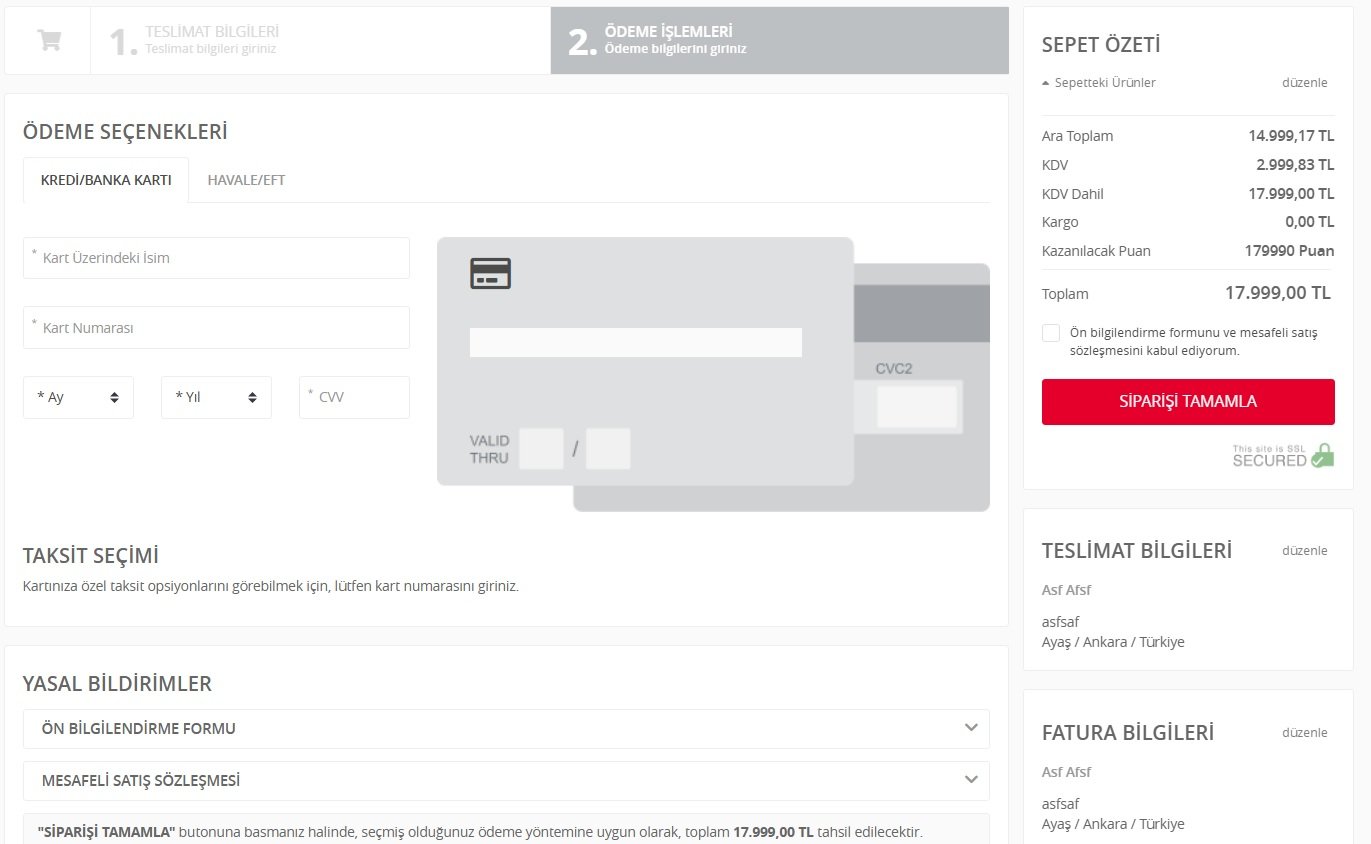Click Siparişi Tamamla button
This screenshot has width=1371, height=844.
[x=1188, y=402]
